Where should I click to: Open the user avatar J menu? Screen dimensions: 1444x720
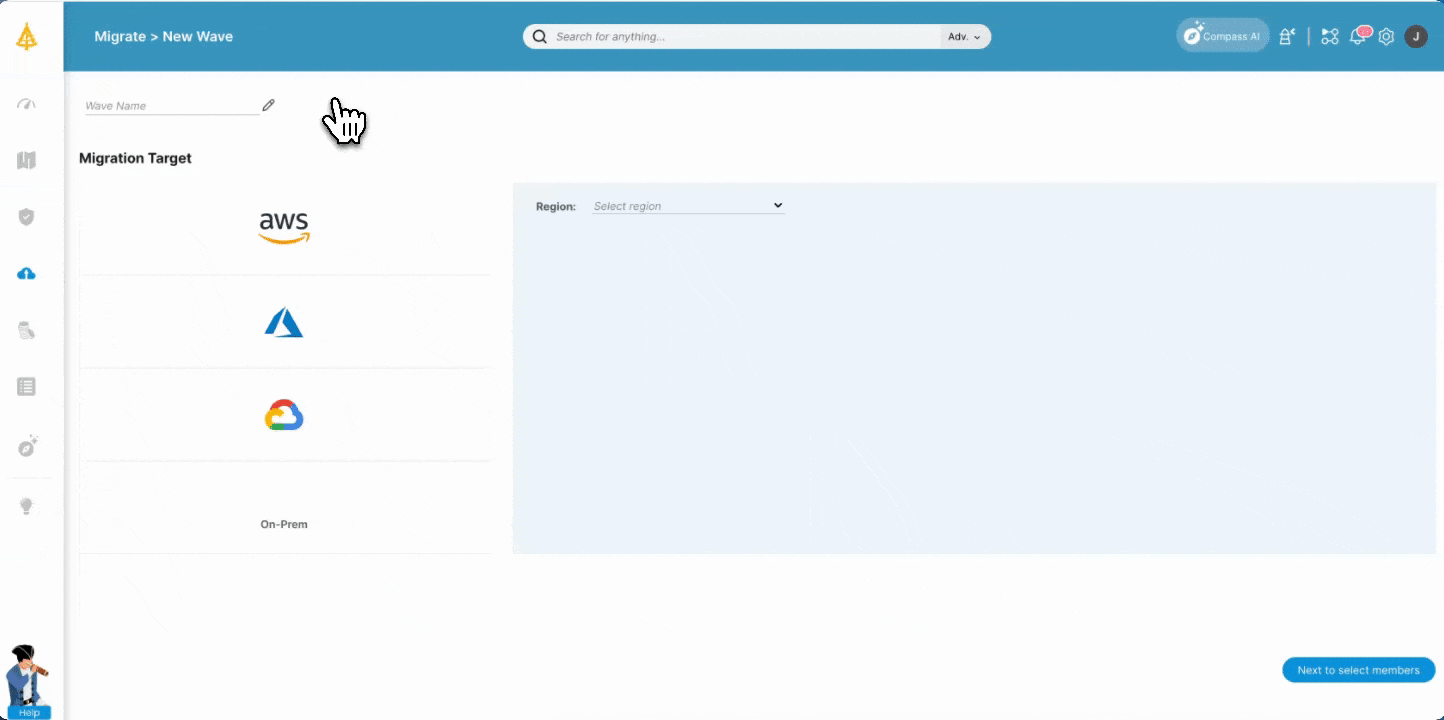(1415, 37)
